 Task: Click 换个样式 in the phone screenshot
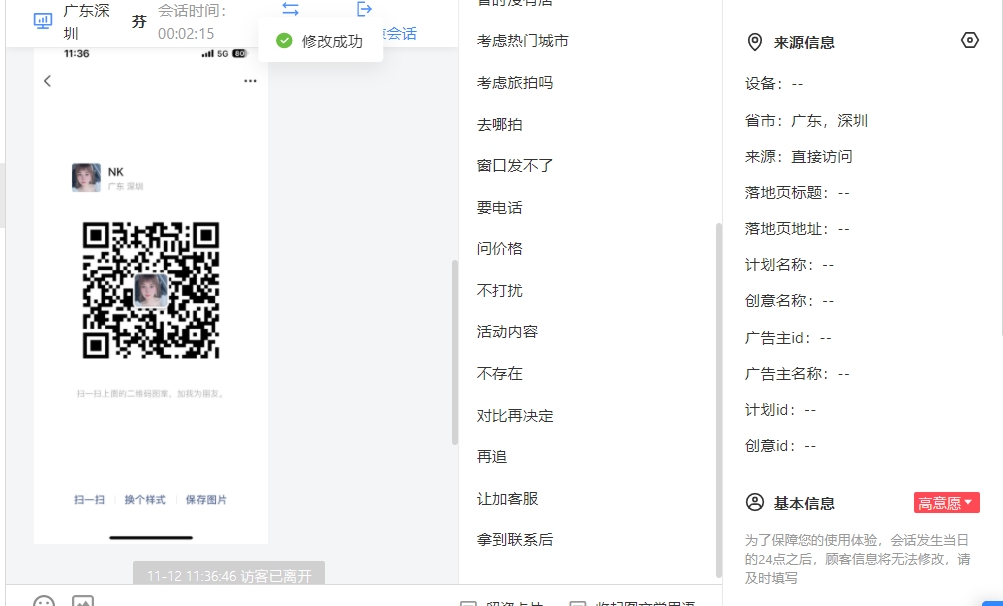coord(145,500)
